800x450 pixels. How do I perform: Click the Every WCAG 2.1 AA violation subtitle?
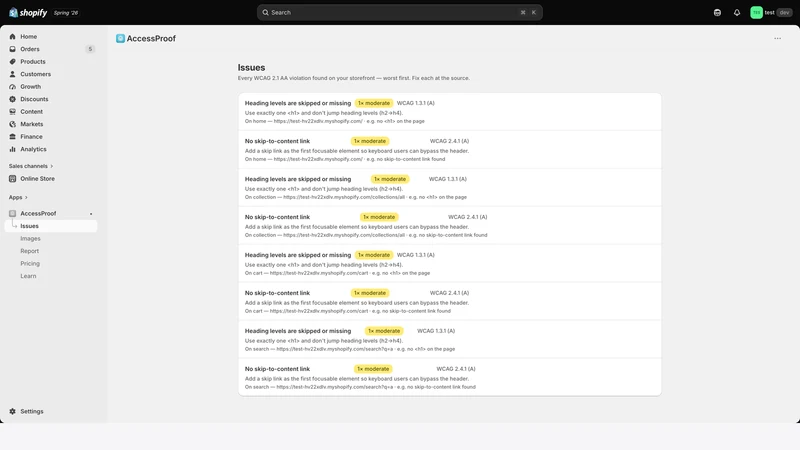coord(354,78)
